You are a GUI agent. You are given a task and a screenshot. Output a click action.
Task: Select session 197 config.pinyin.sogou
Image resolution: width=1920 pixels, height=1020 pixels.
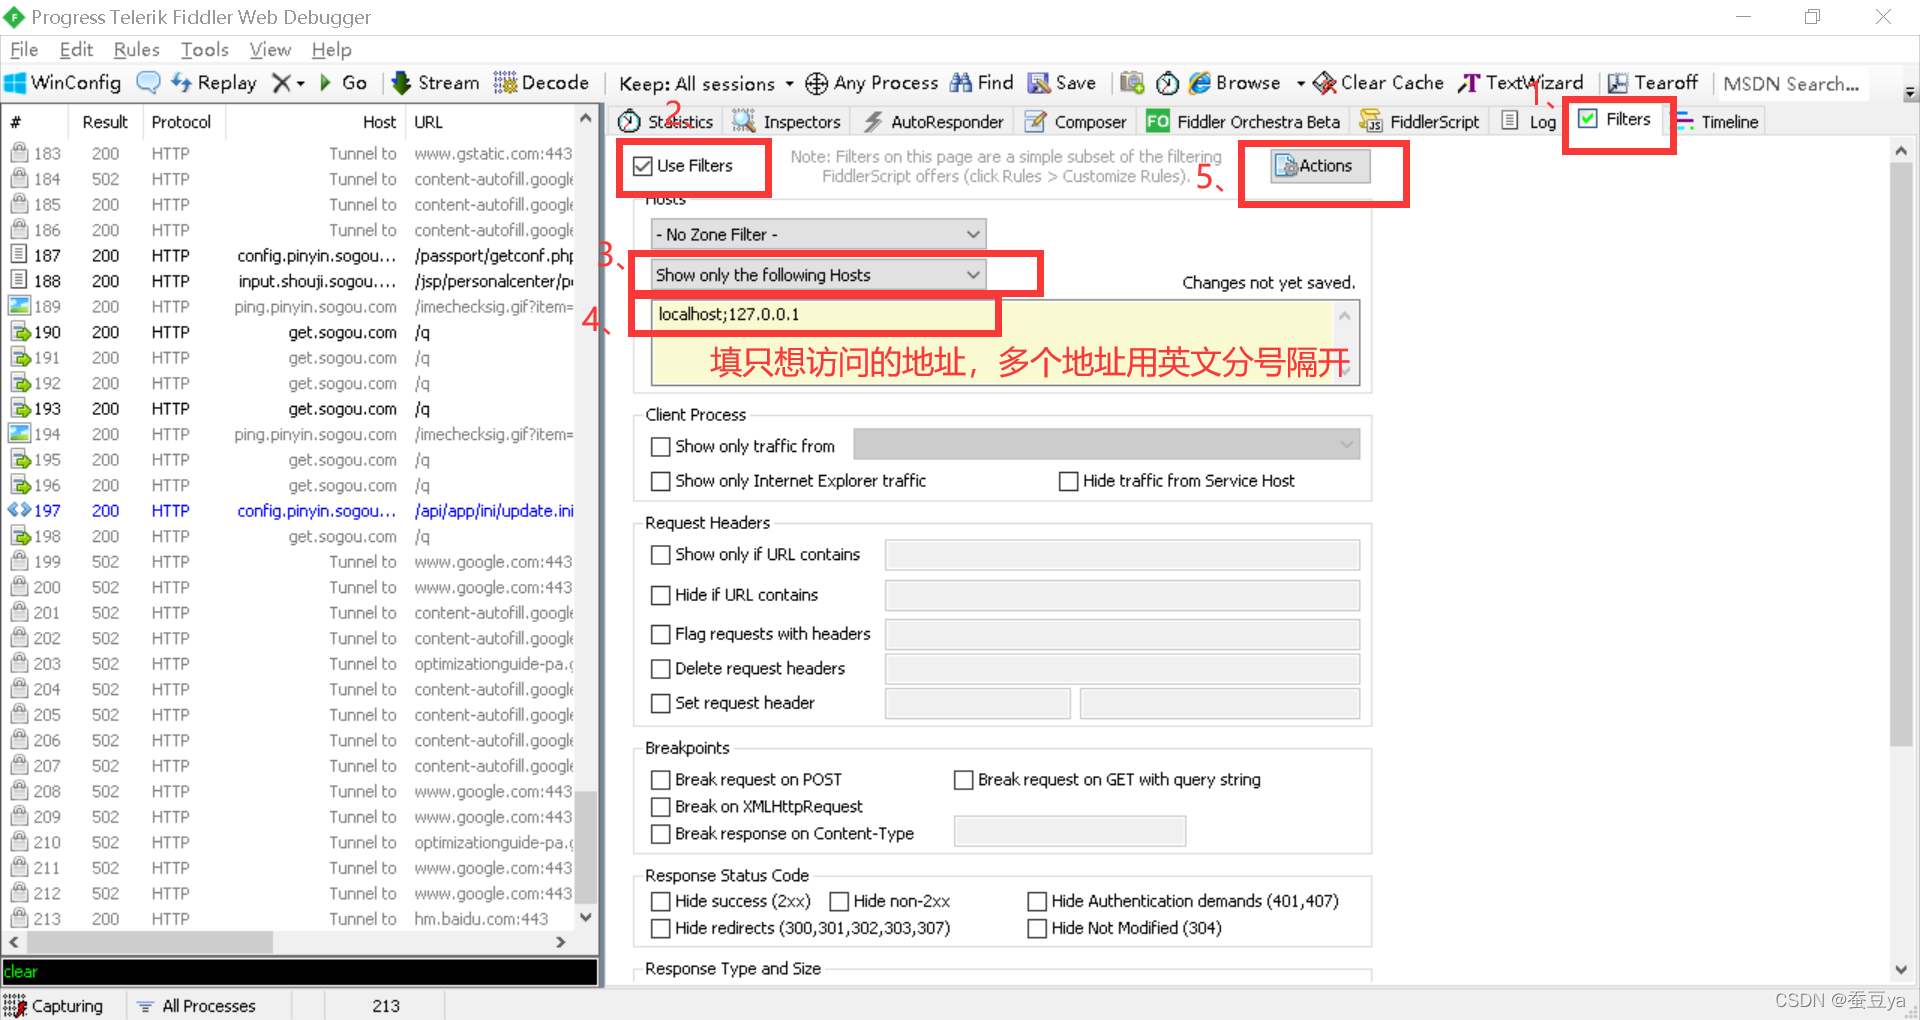click(290, 511)
